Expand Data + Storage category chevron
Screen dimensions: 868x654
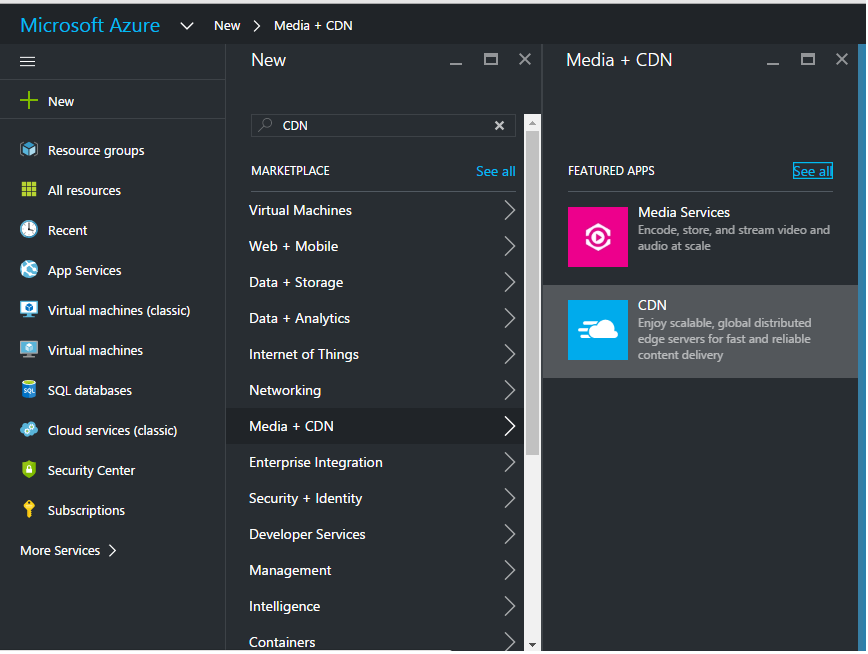coord(510,282)
